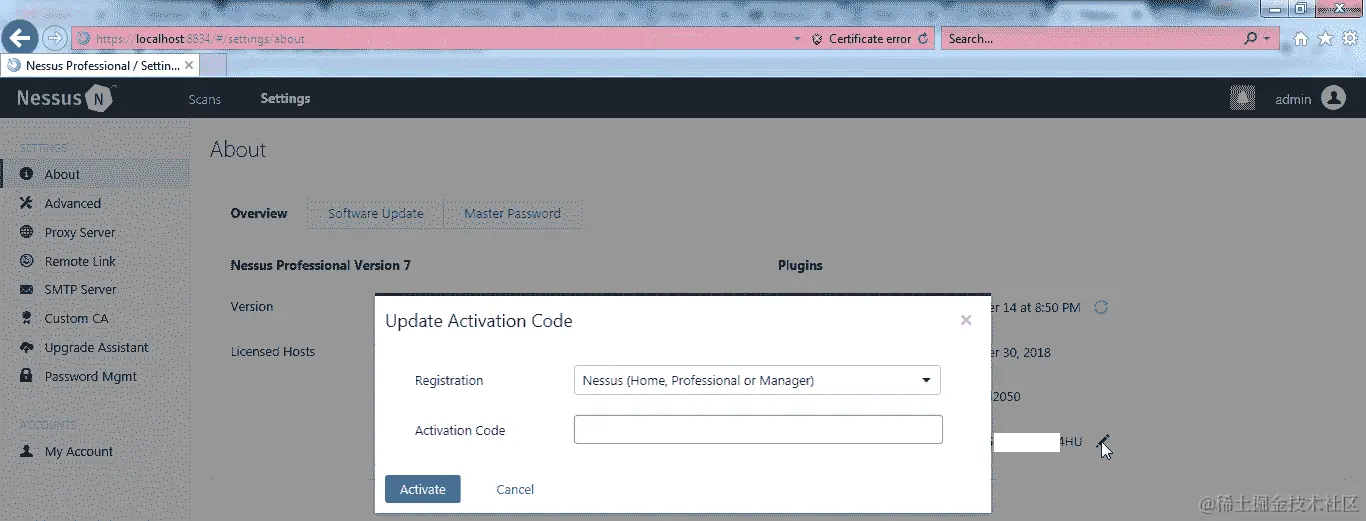Click the browser Forward arrow button
The width and height of the screenshot is (1366, 521).
point(54,38)
